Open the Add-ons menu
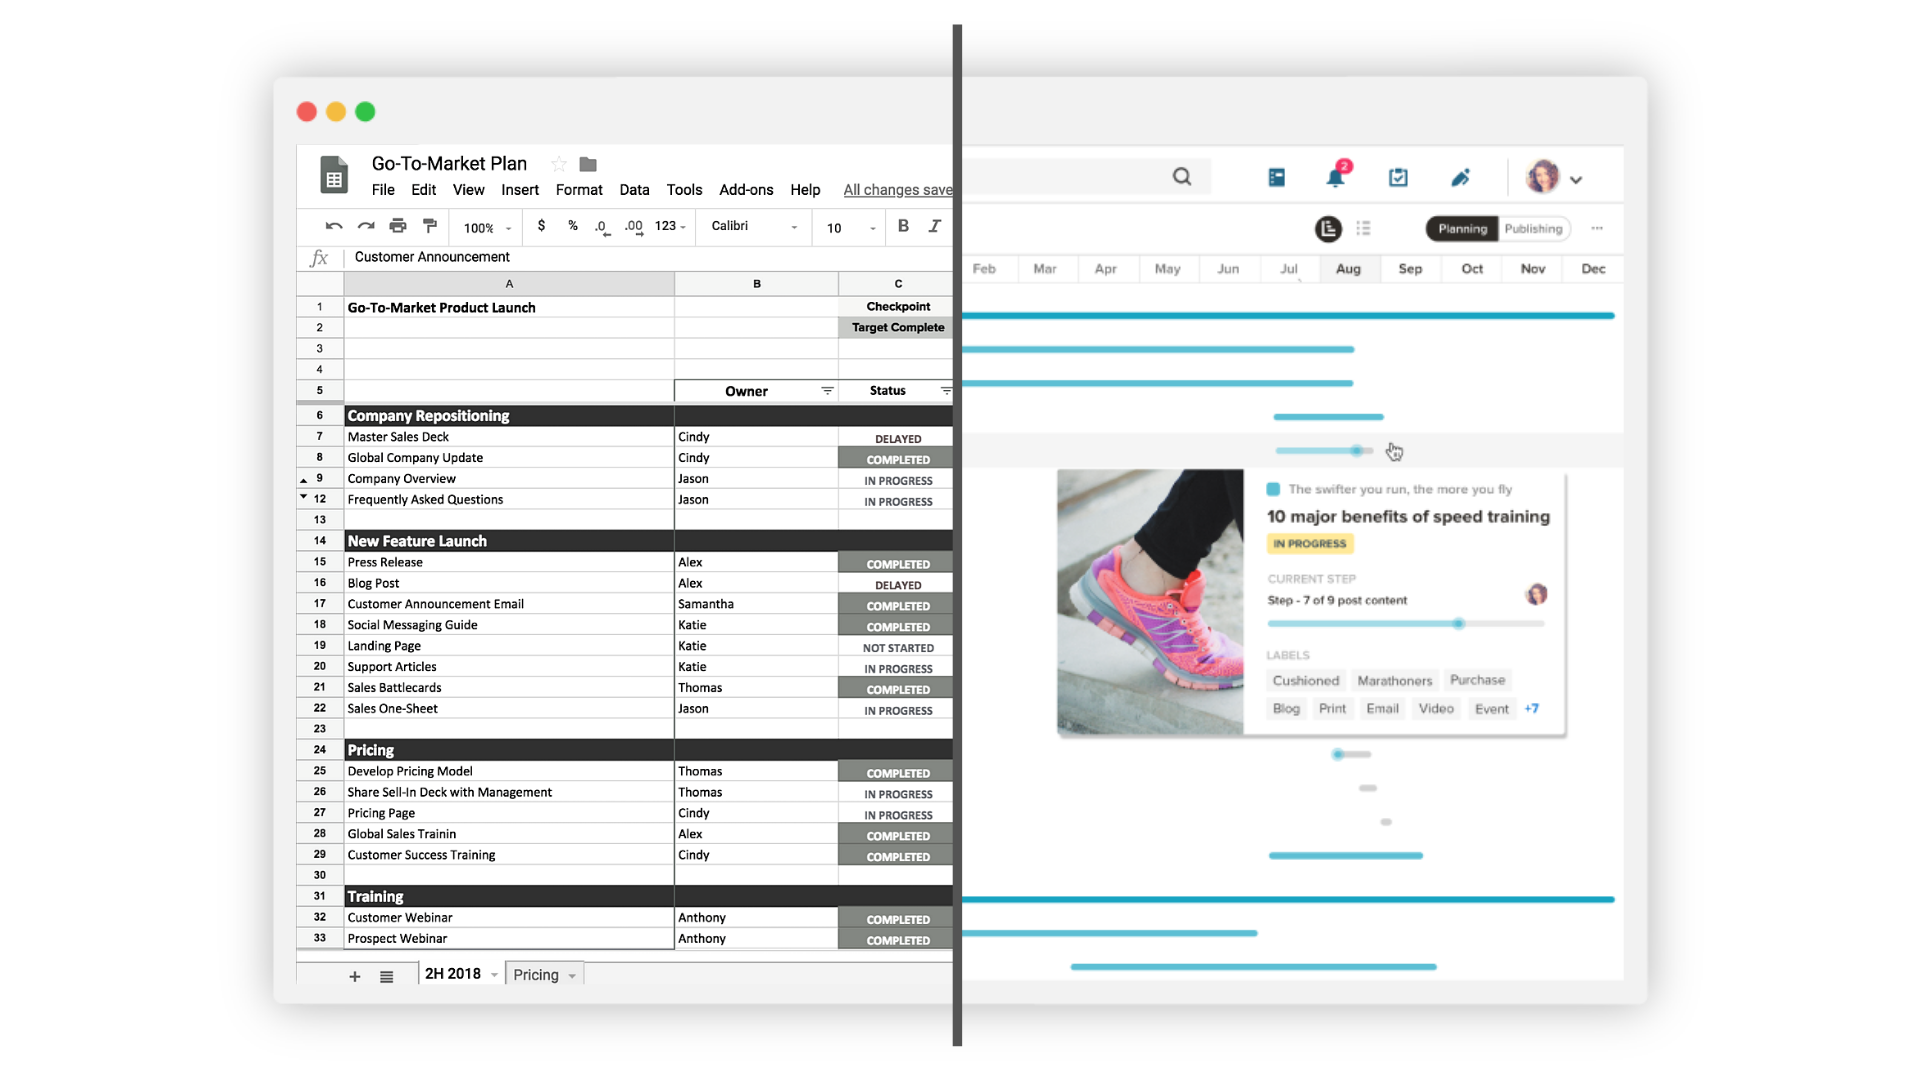1920x1080 pixels. click(746, 190)
